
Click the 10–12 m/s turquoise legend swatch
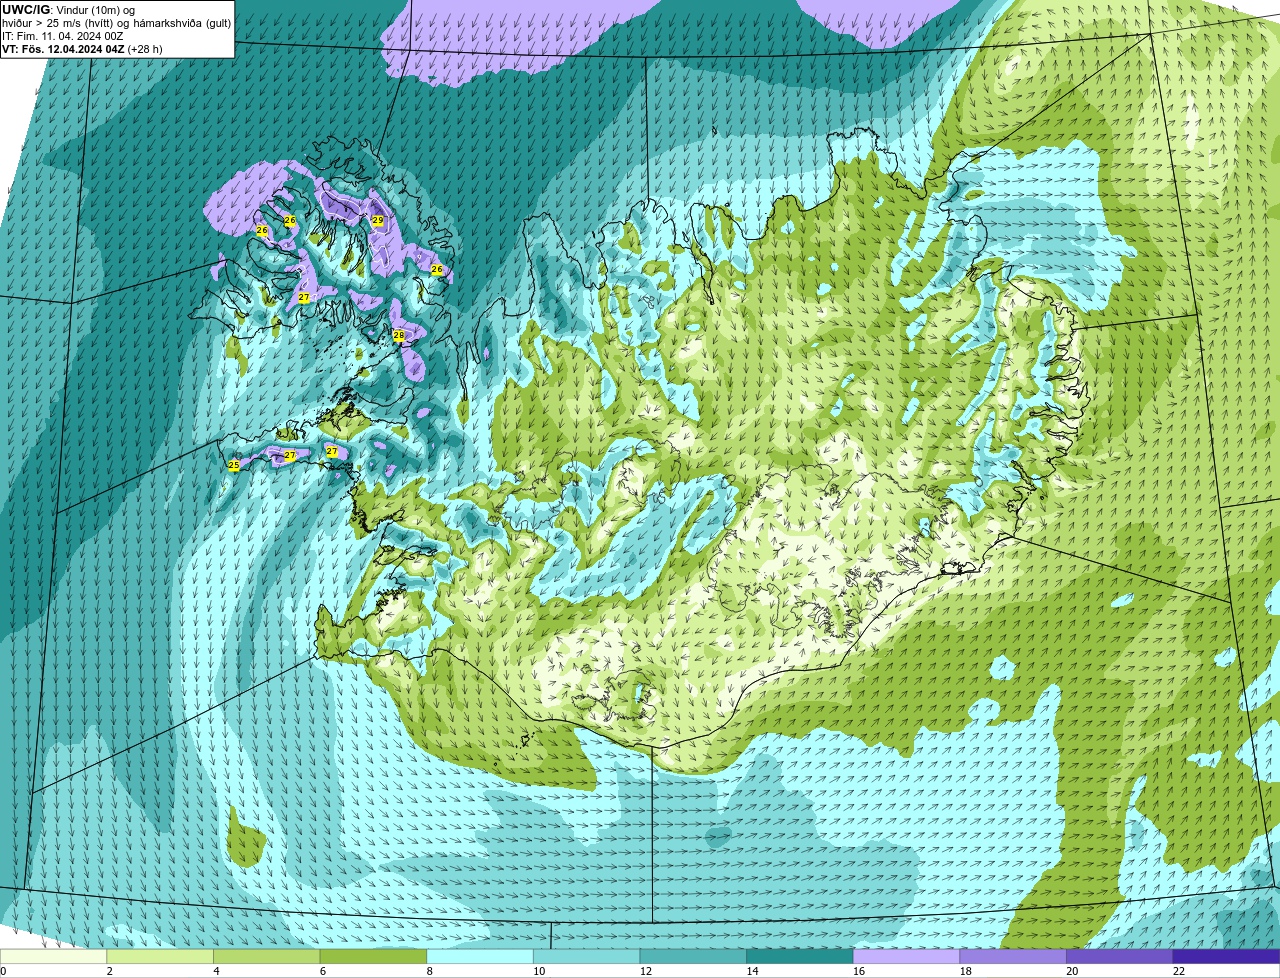pyautogui.click(x=586, y=957)
